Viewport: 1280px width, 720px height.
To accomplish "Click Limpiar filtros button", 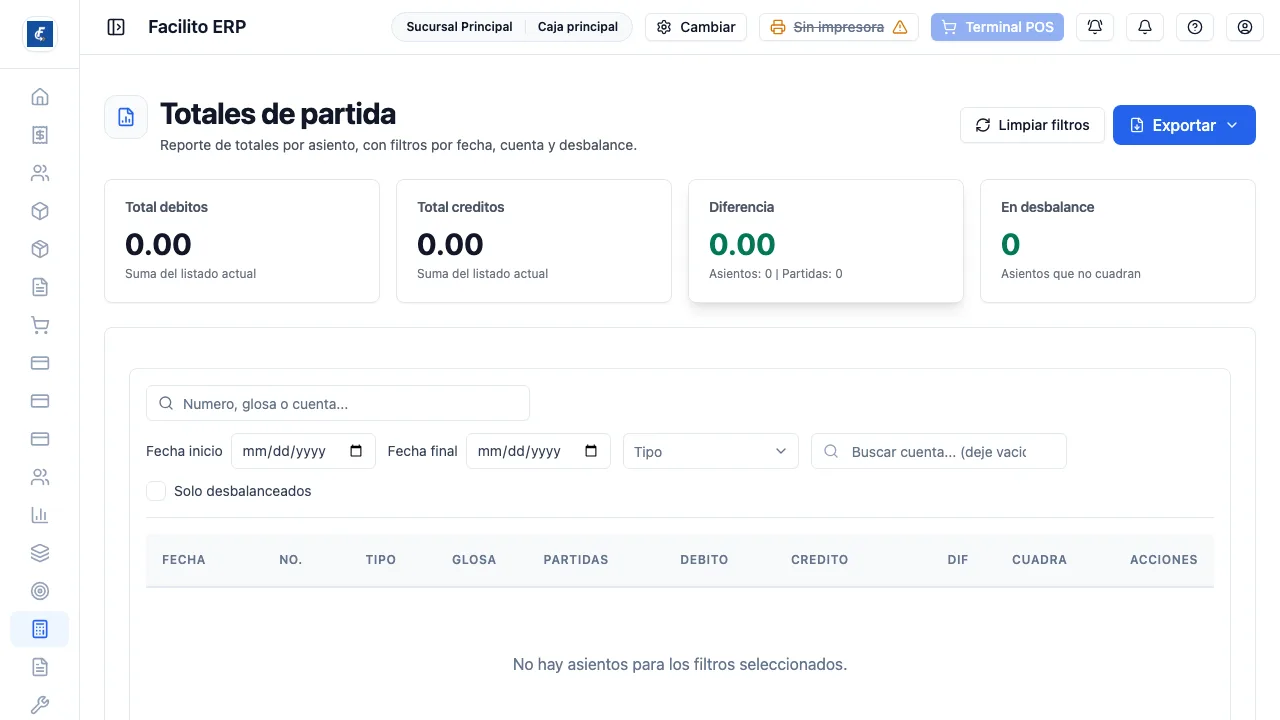I will click(x=1032, y=125).
